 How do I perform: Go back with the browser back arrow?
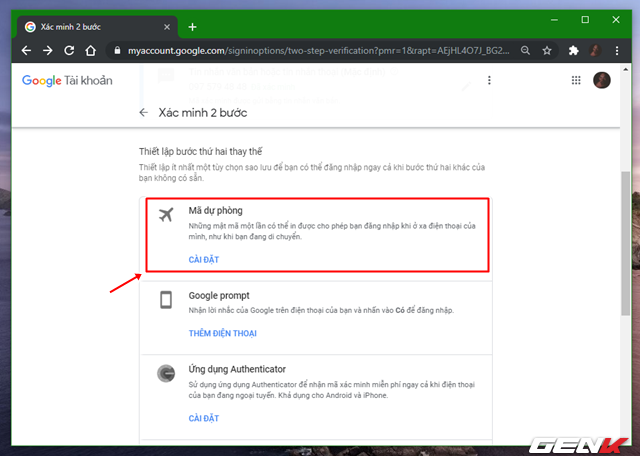coord(27,51)
